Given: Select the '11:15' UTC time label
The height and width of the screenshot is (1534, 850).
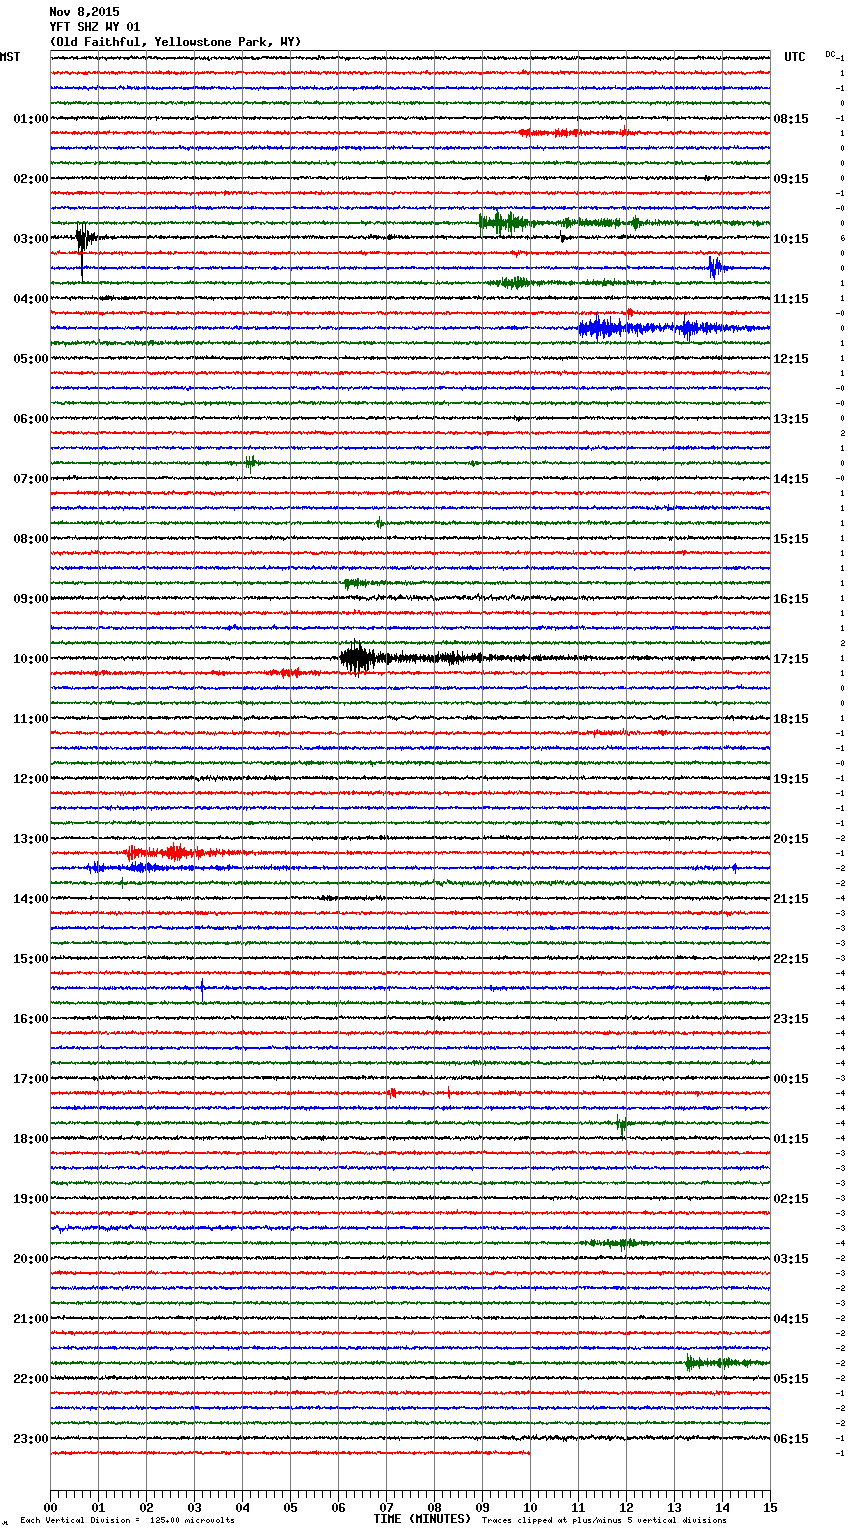Looking at the screenshot, I should tap(791, 299).
